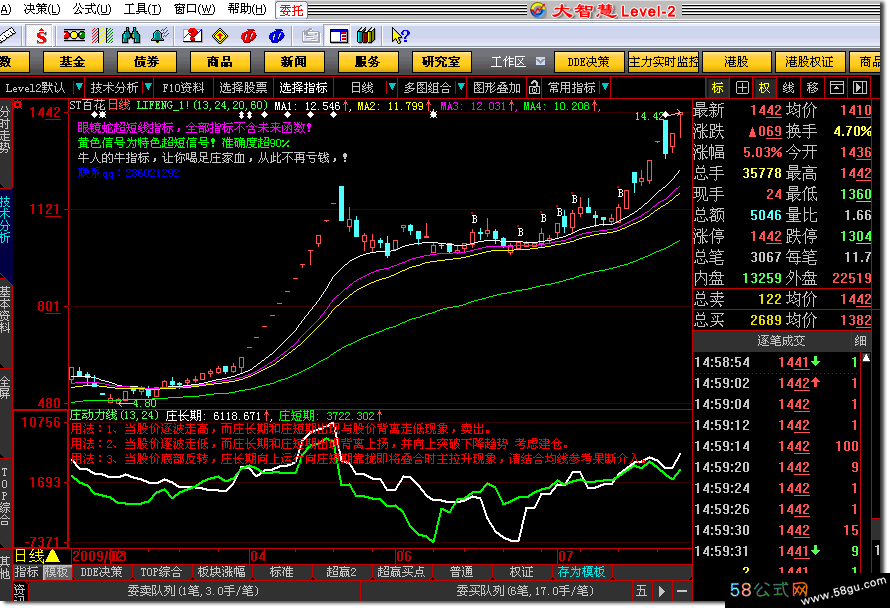Click the 港股权证 button
The image size is (890, 608).
[809, 62]
